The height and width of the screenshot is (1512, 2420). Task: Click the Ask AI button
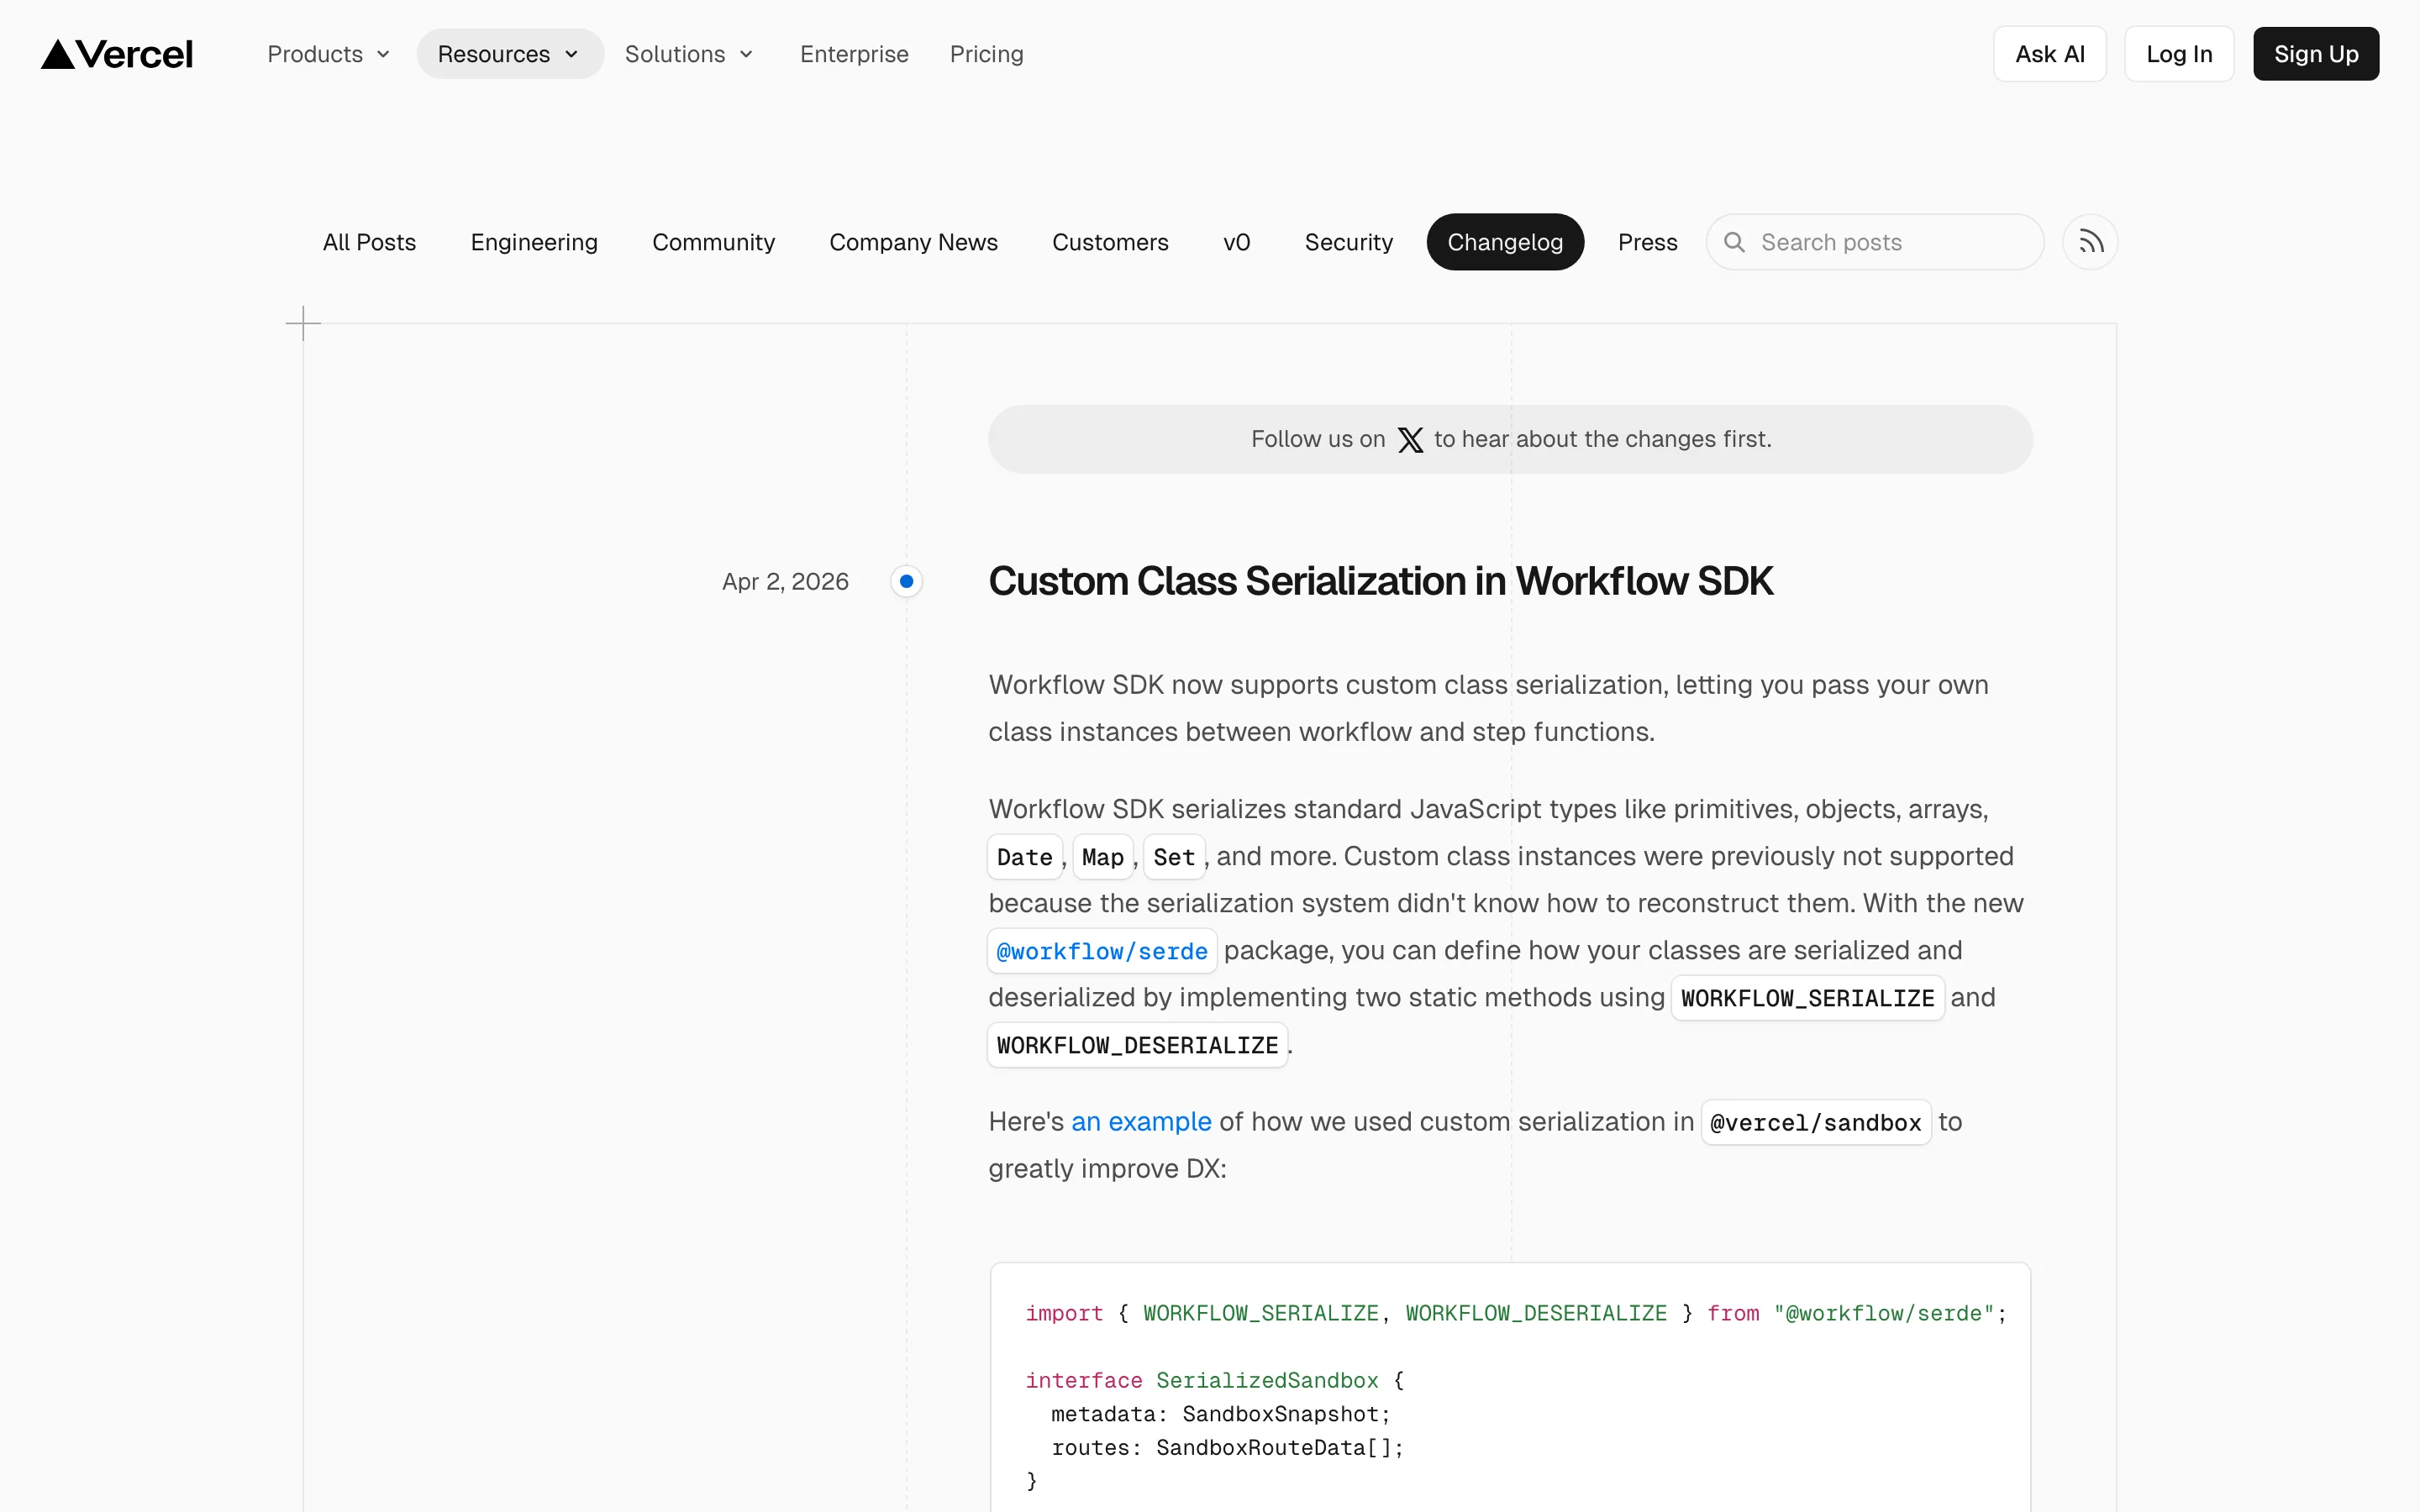(x=2049, y=54)
